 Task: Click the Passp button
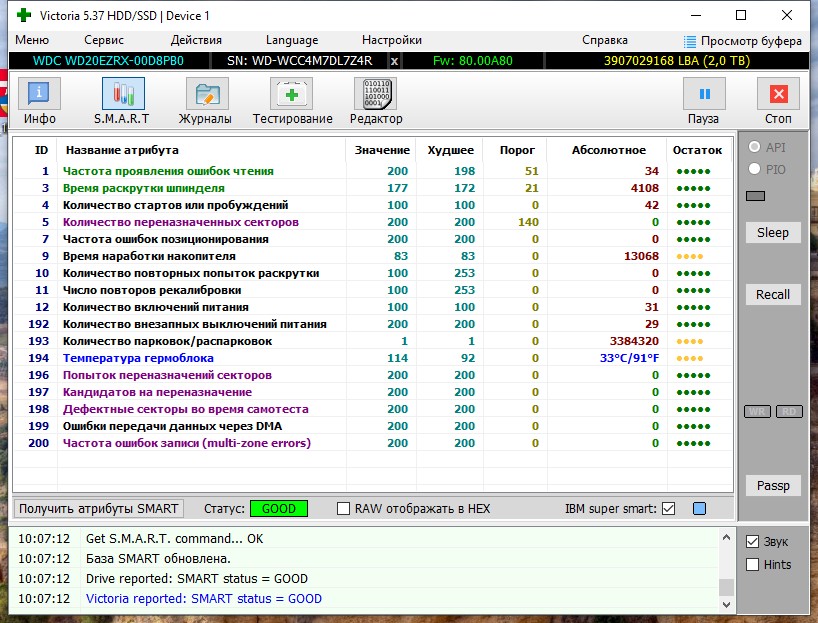click(773, 486)
